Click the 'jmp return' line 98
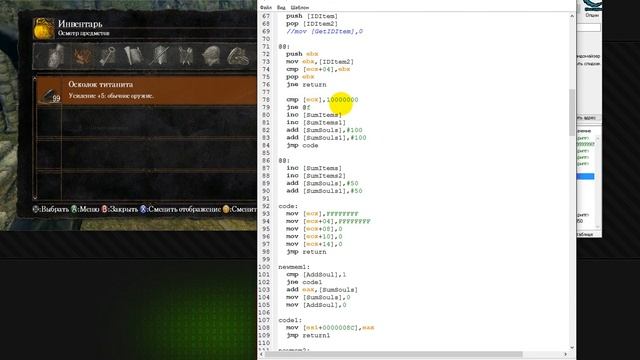The width and height of the screenshot is (640, 360). (x=306, y=252)
